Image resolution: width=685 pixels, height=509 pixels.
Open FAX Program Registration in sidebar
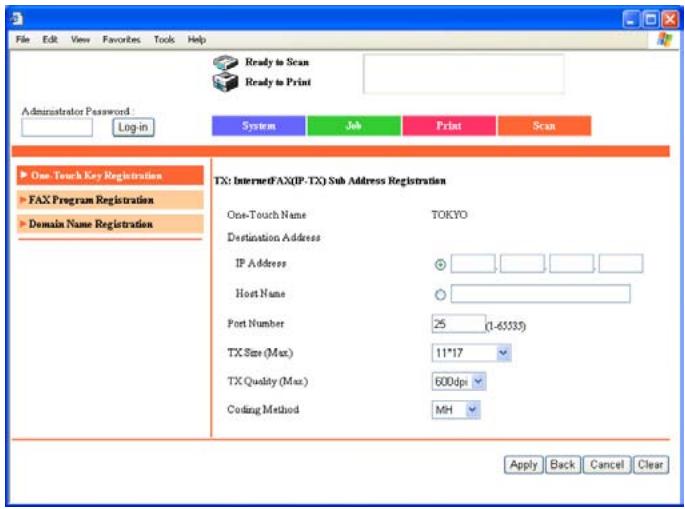click(110, 200)
